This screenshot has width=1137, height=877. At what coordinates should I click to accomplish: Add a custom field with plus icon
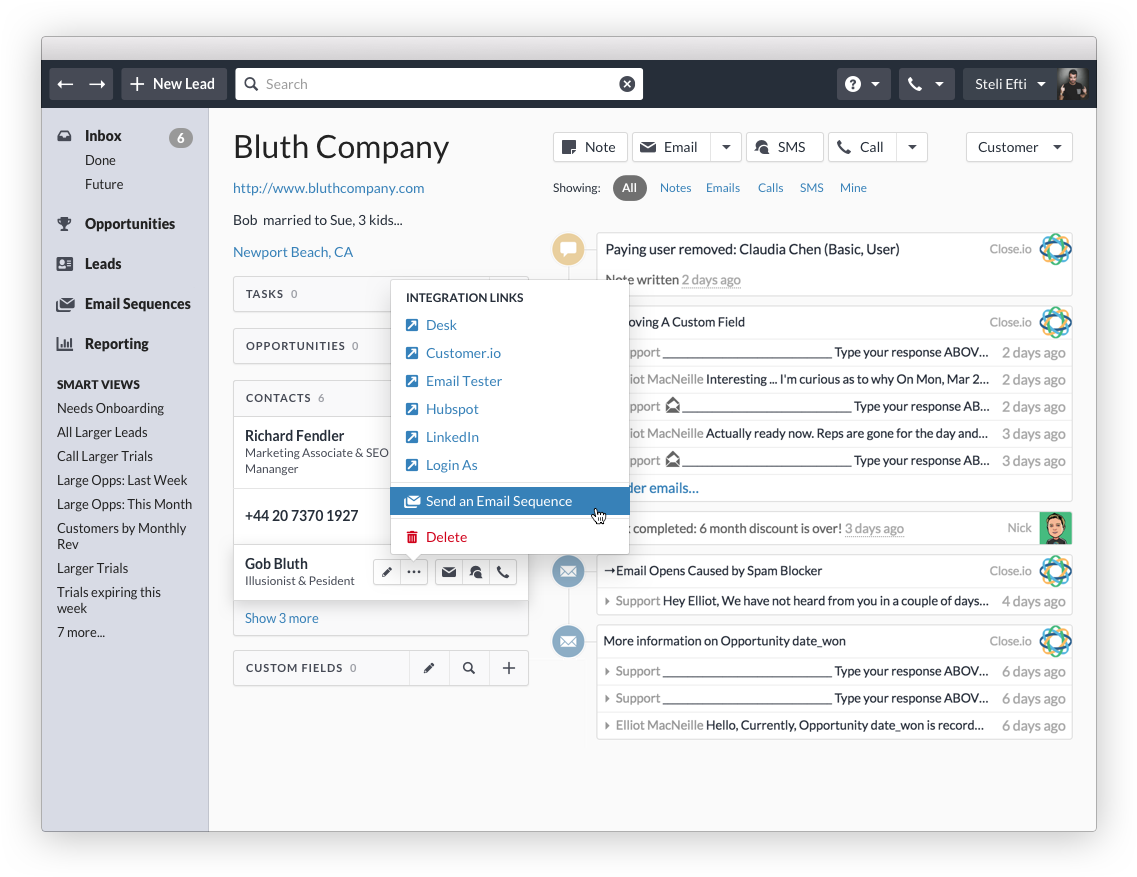(508, 668)
